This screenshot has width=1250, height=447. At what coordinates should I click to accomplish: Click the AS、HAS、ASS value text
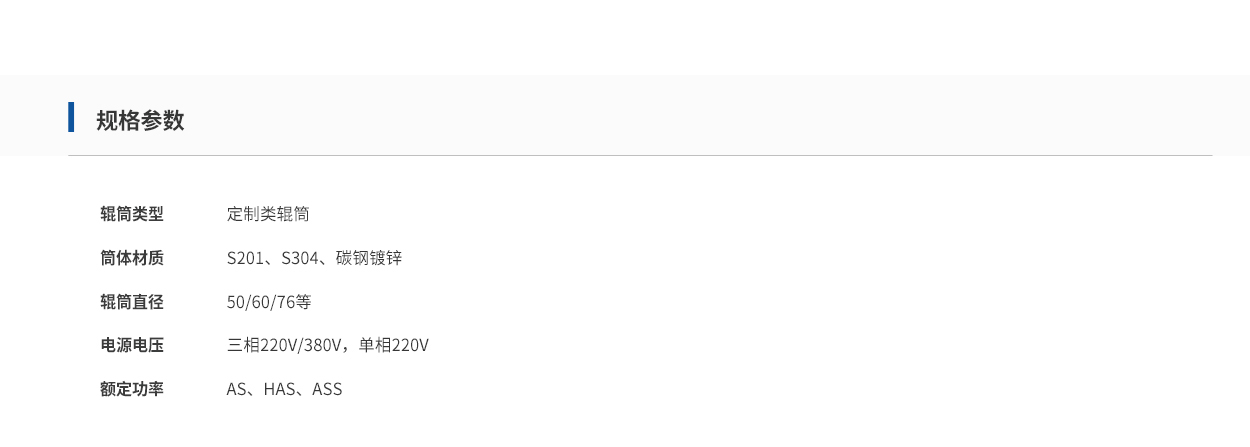click(x=284, y=389)
